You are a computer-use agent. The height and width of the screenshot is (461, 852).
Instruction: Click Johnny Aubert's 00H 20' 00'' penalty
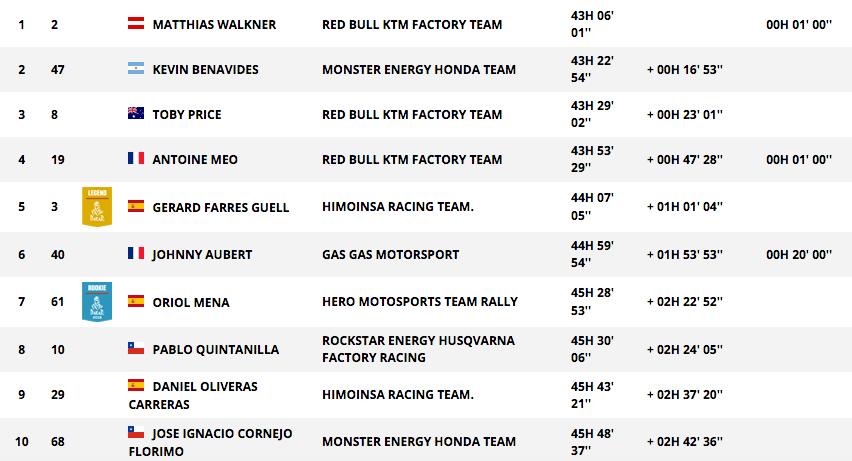pos(799,254)
